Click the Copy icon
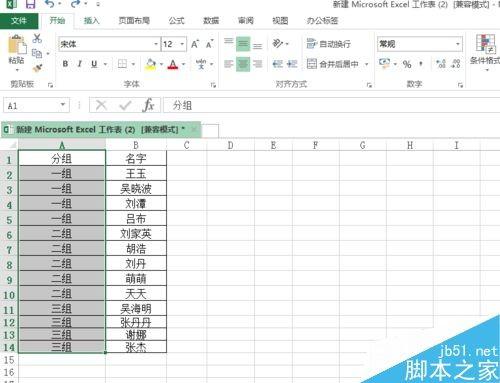Viewport: 500px width, 383px height. click(x=37, y=53)
